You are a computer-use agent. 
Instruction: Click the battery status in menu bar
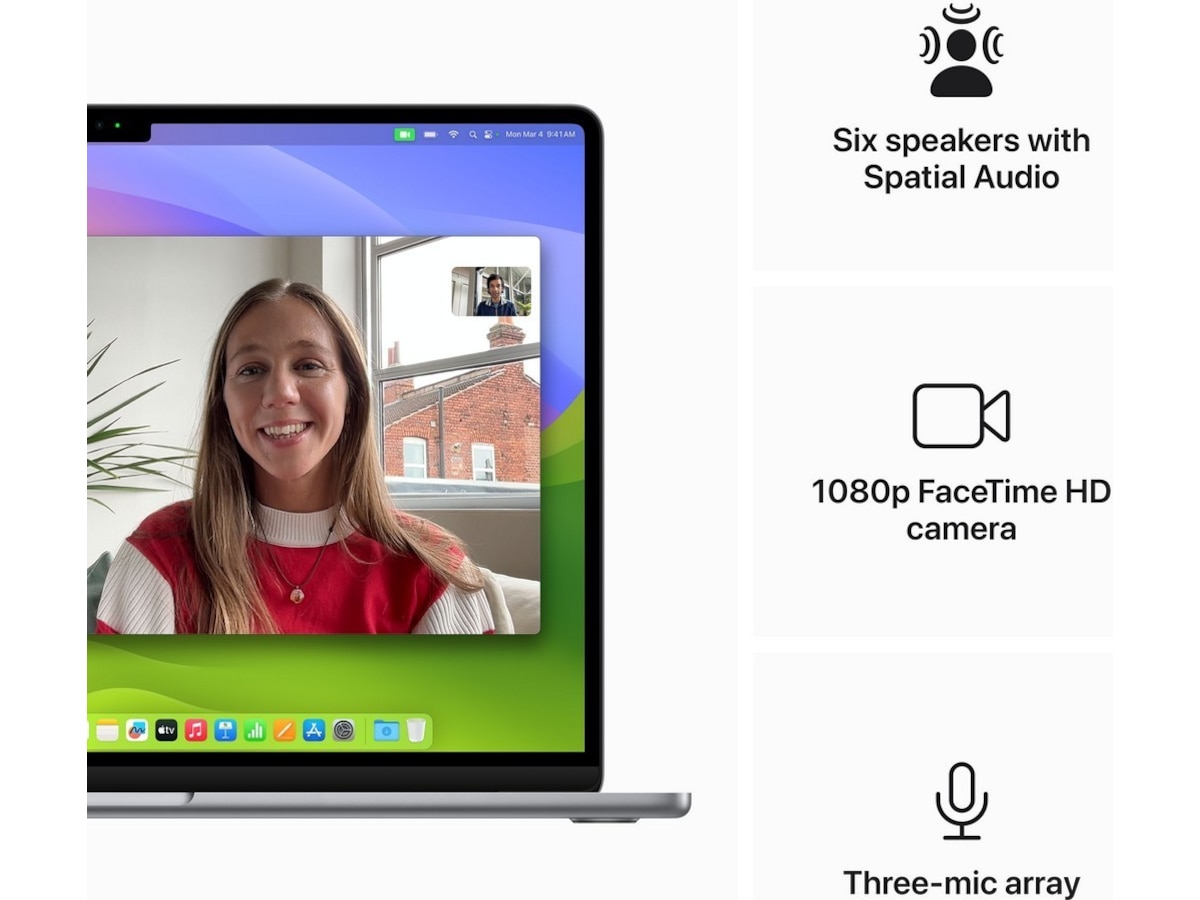click(x=430, y=134)
